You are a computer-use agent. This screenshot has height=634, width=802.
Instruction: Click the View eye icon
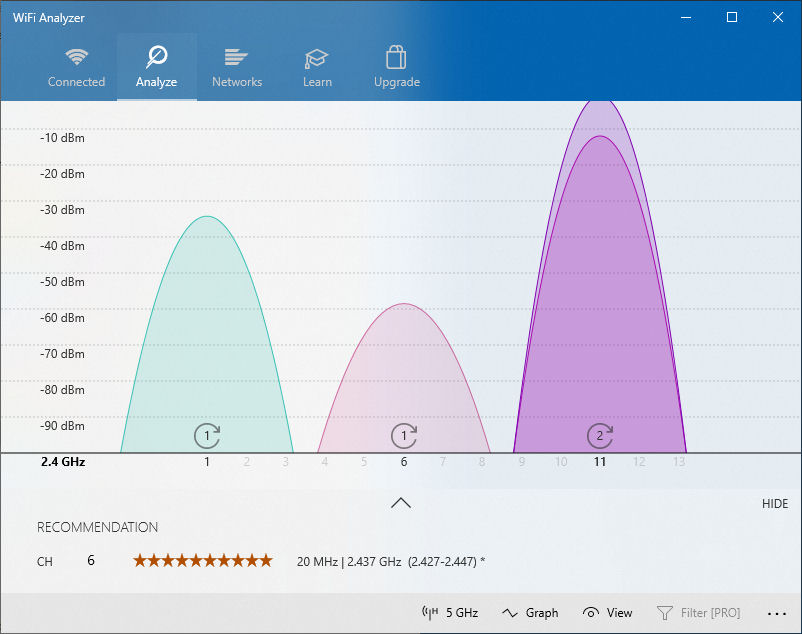pos(589,612)
